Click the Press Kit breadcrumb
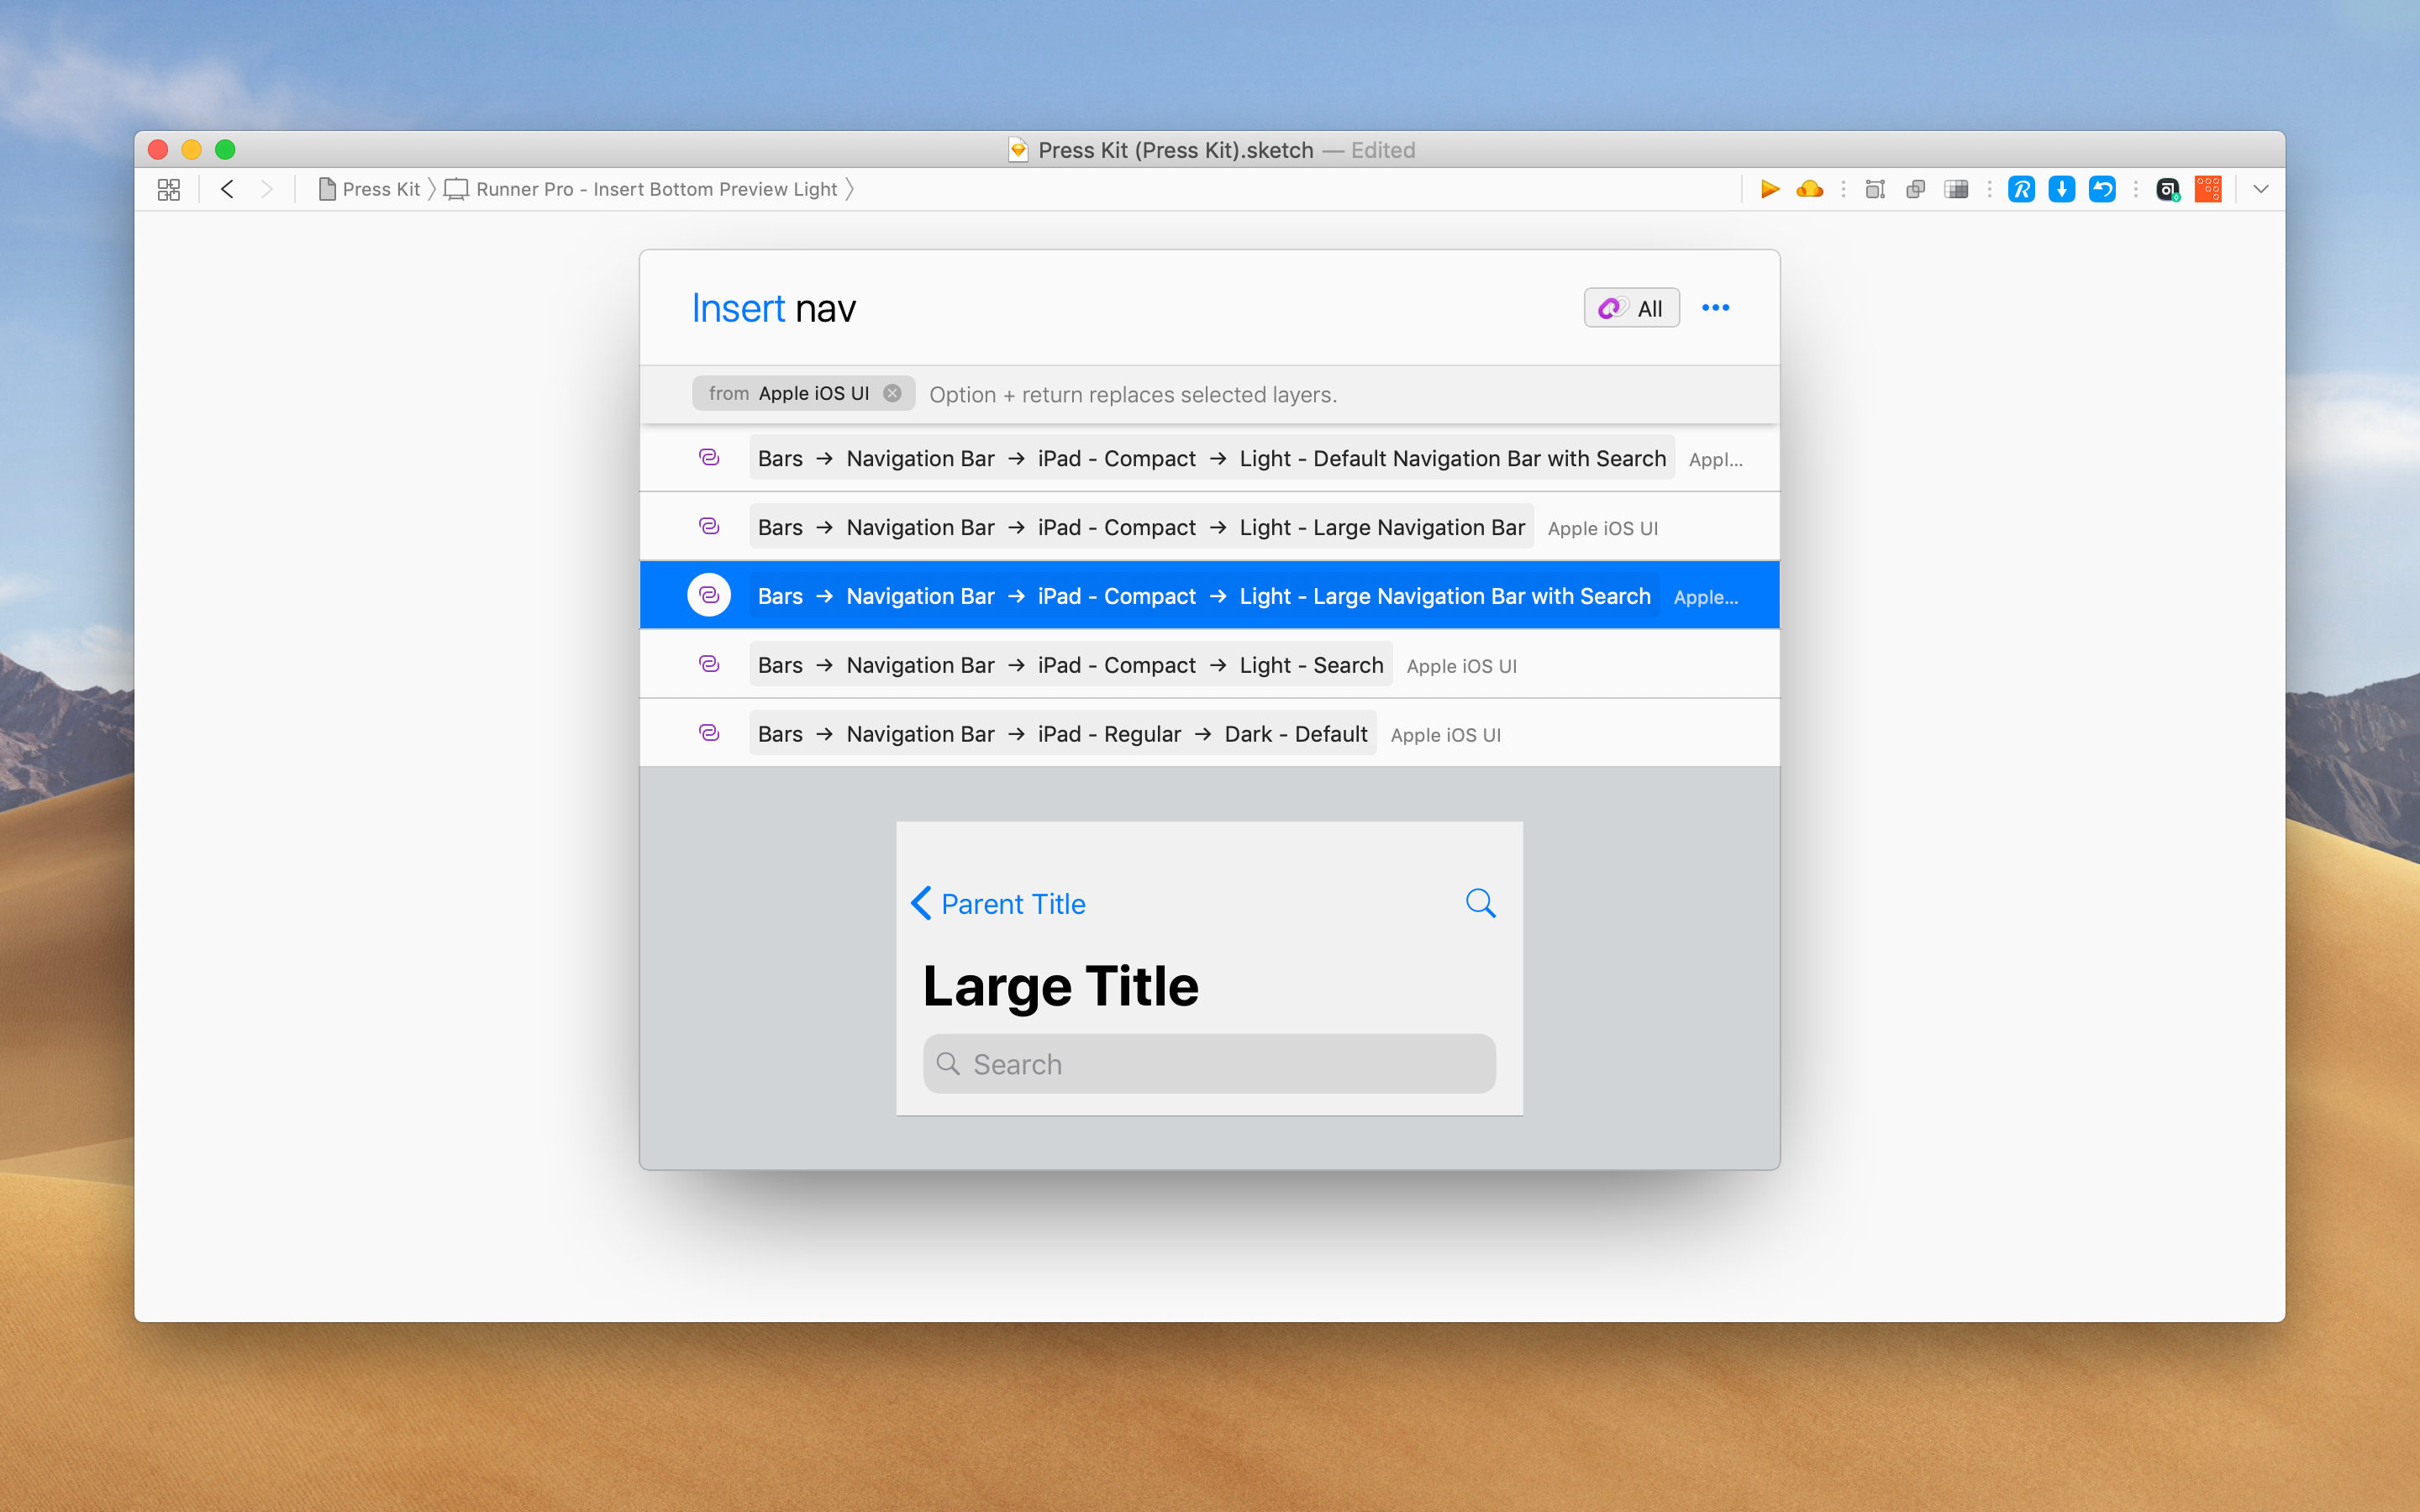Image resolution: width=2420 pixels, height=1512 pixels. coord(380,189)
